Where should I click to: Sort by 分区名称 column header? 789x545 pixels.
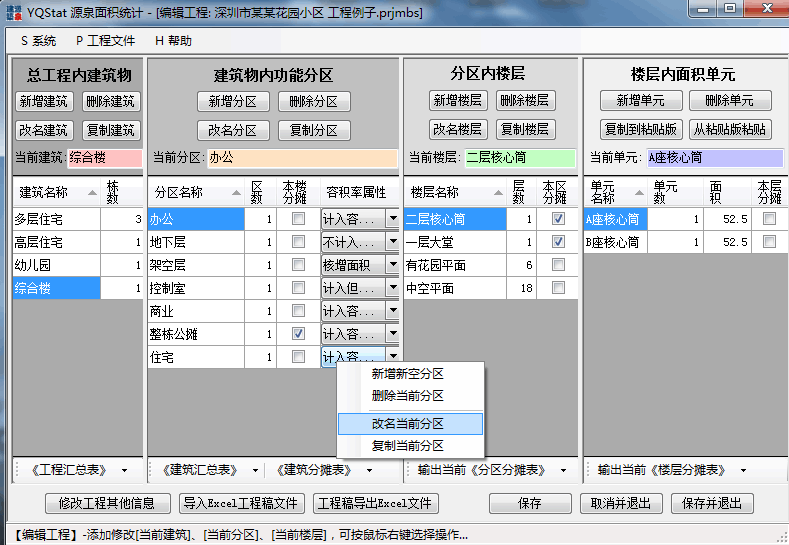196,192
